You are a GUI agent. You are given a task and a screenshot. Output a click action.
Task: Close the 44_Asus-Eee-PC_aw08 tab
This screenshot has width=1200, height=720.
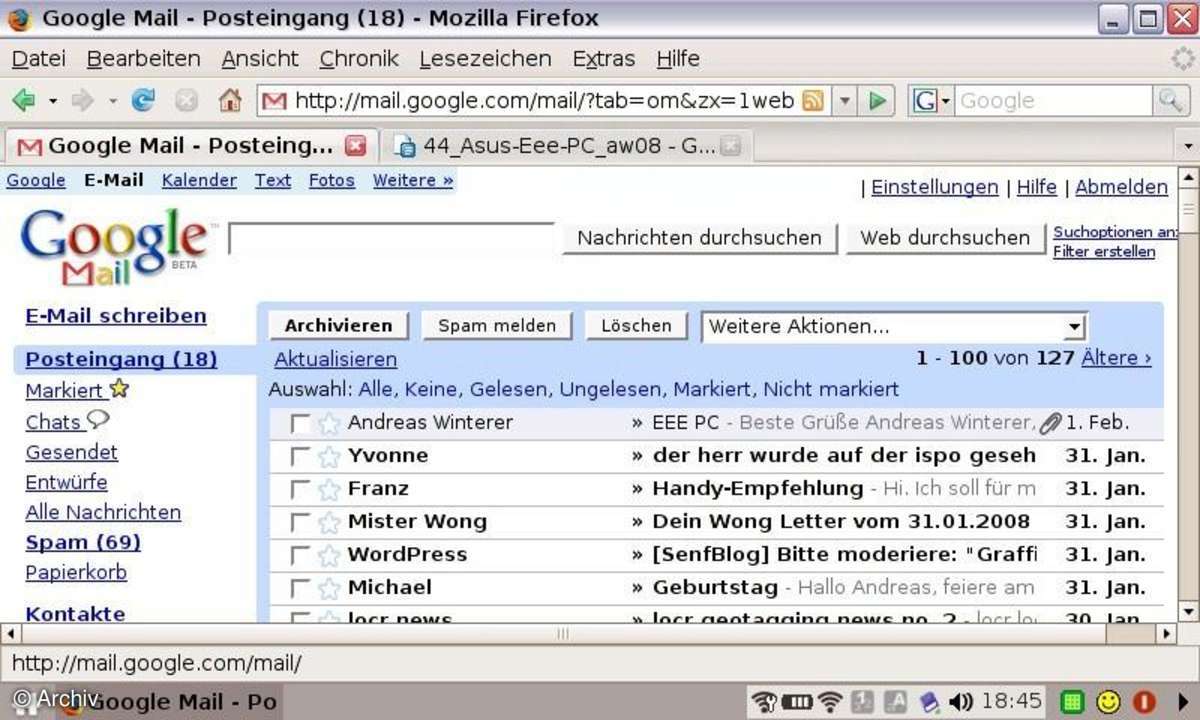[x=731, y=146]
